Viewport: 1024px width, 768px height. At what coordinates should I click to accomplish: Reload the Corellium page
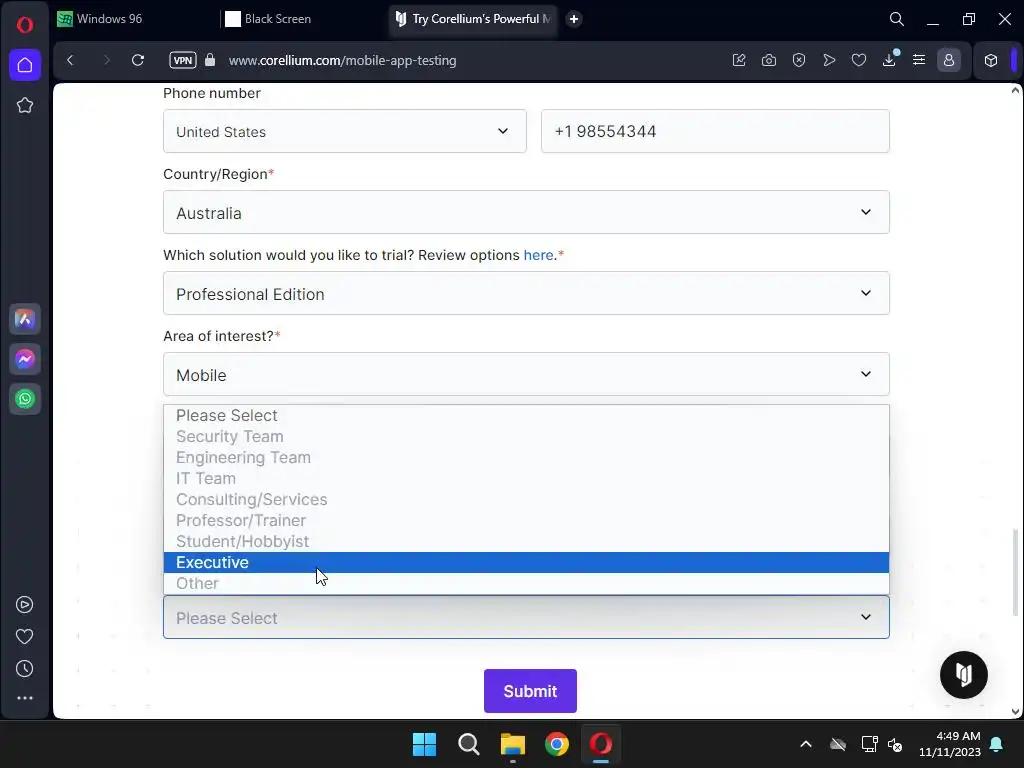click(138, 60)
